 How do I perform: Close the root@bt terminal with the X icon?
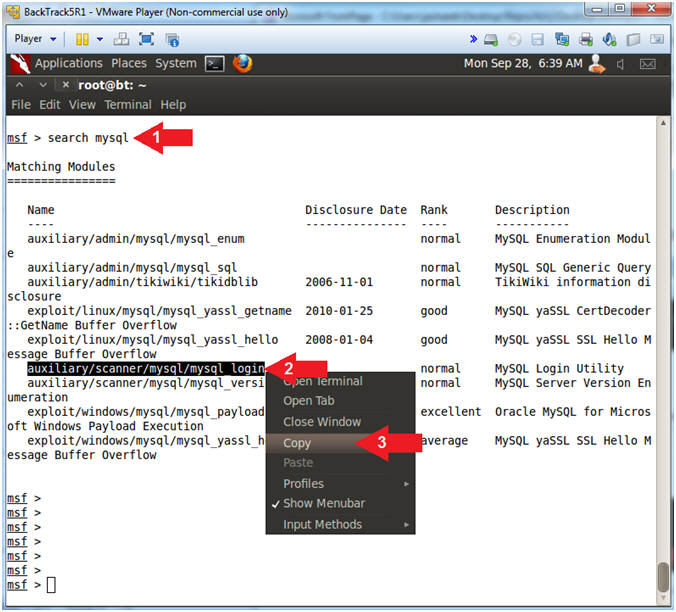point(66,84)
